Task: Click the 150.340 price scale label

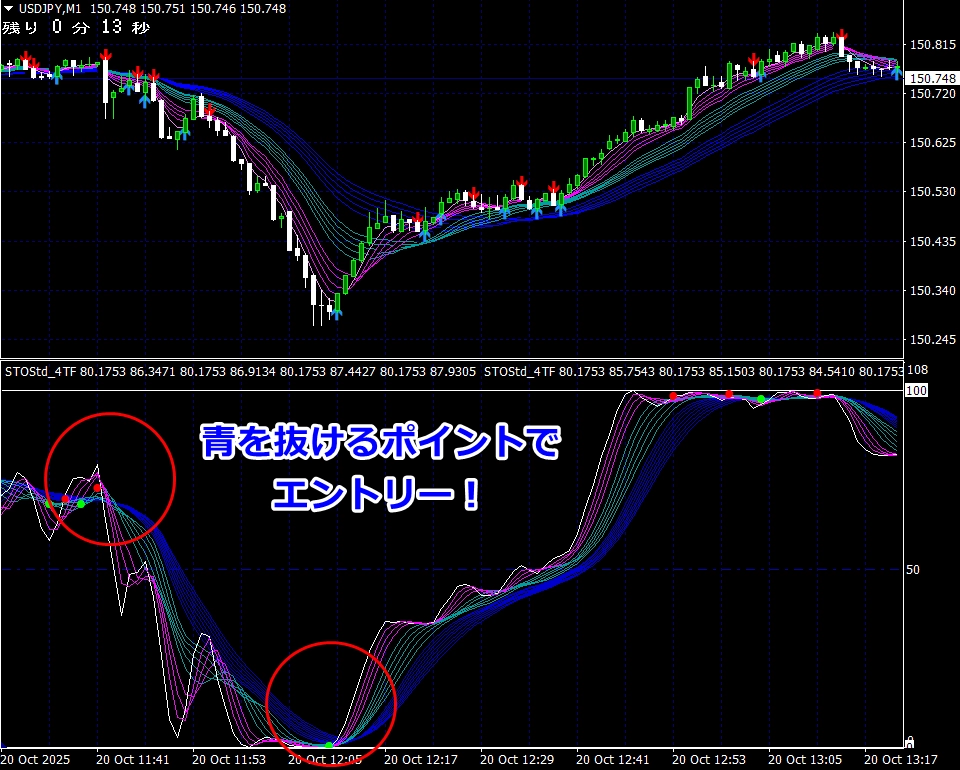Action: coord(930,291)
